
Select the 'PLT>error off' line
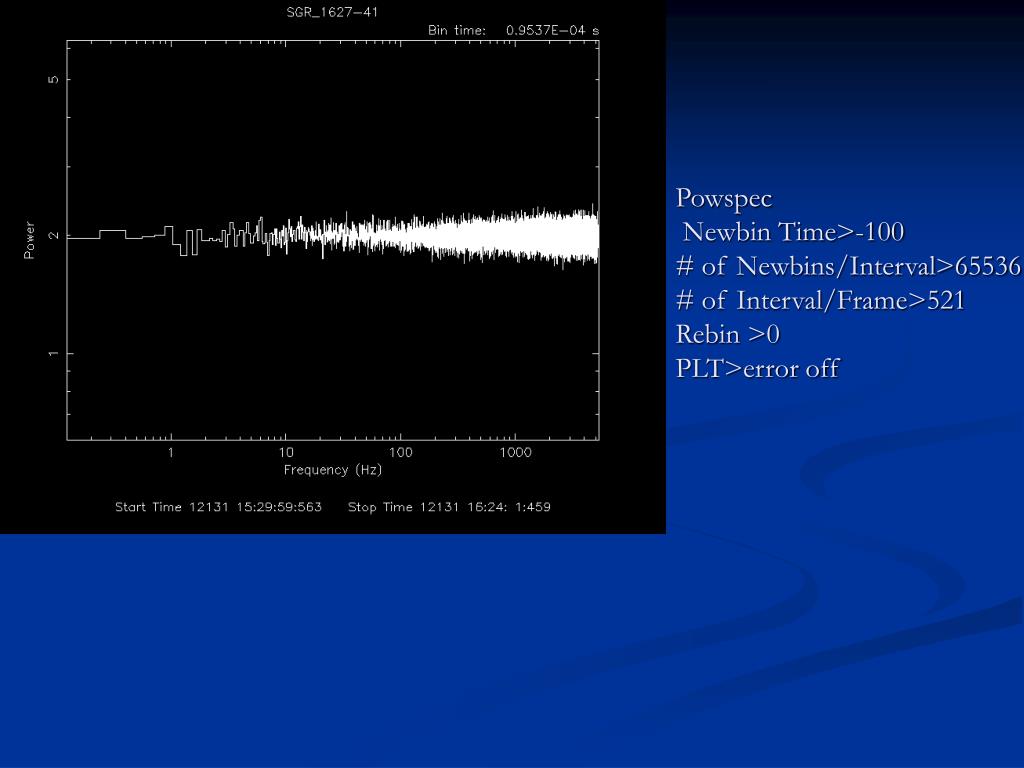pos(758,368)
